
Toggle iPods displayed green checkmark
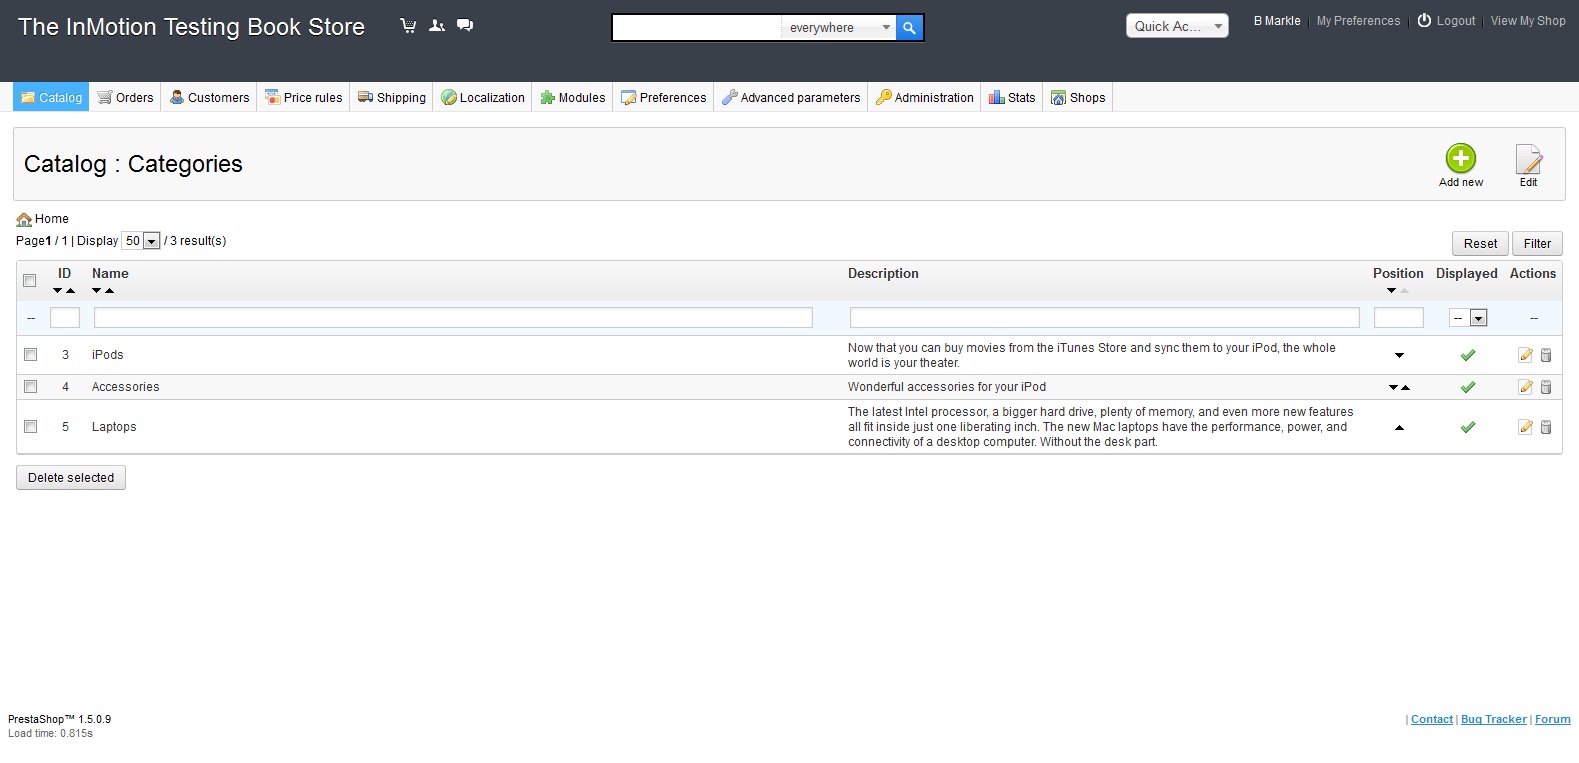1468,355
